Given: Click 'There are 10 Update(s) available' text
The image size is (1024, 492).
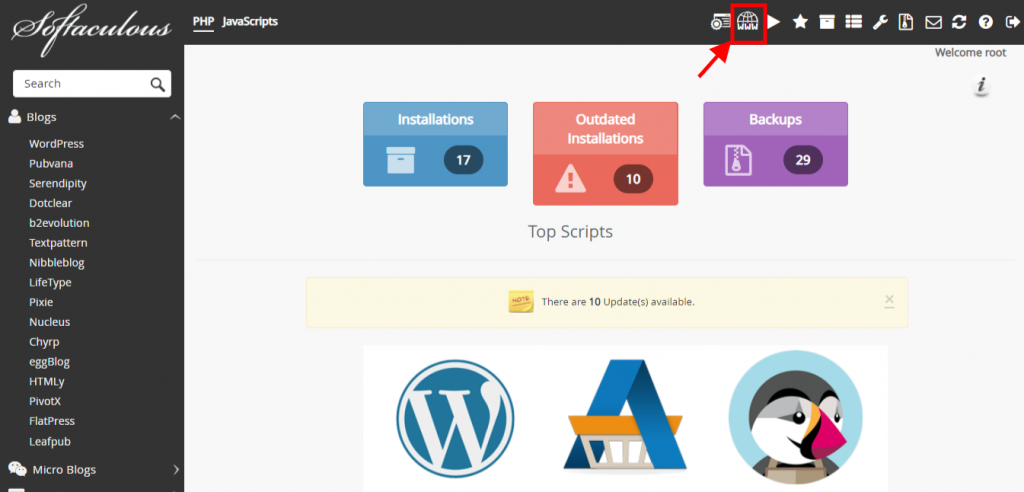Looking at the screenshot, I should click(x=618, y=302).
